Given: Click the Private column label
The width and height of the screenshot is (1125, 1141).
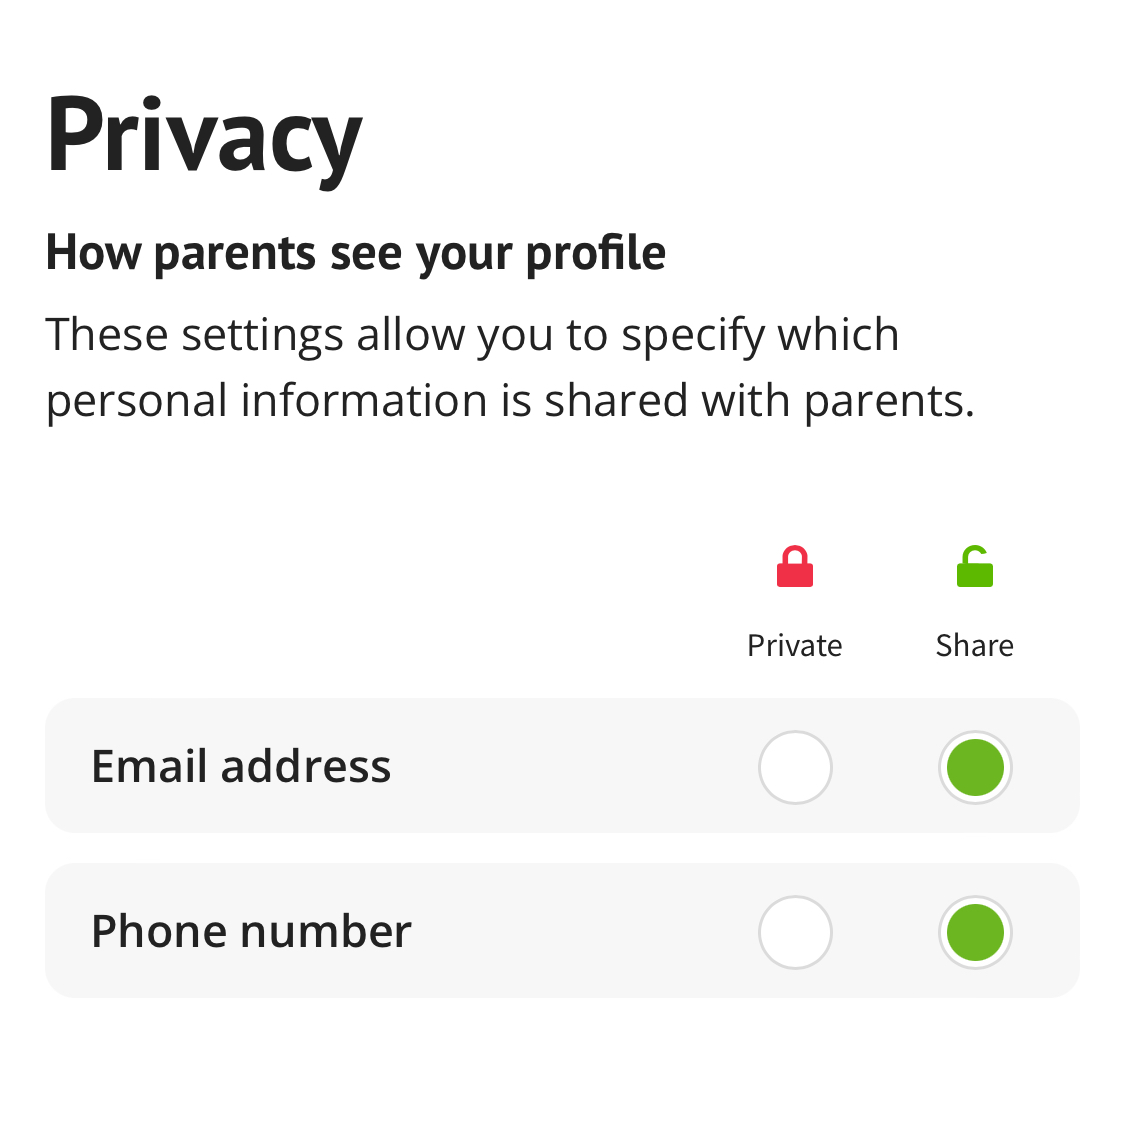Looking at the screenshot, I should 795,645.
